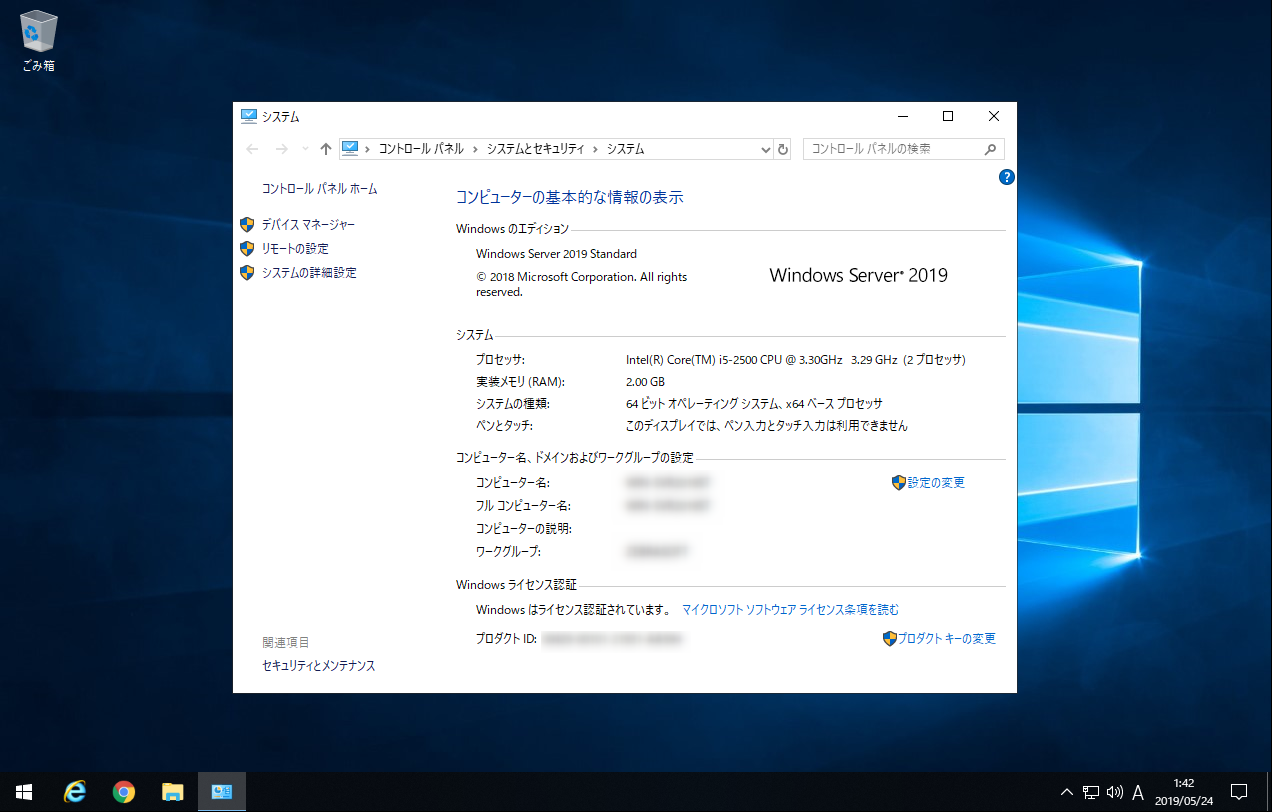This screenshot has width=1272, height=812.
Task: Open Google Chrome from the taskbar
Action: pos(124,792)
